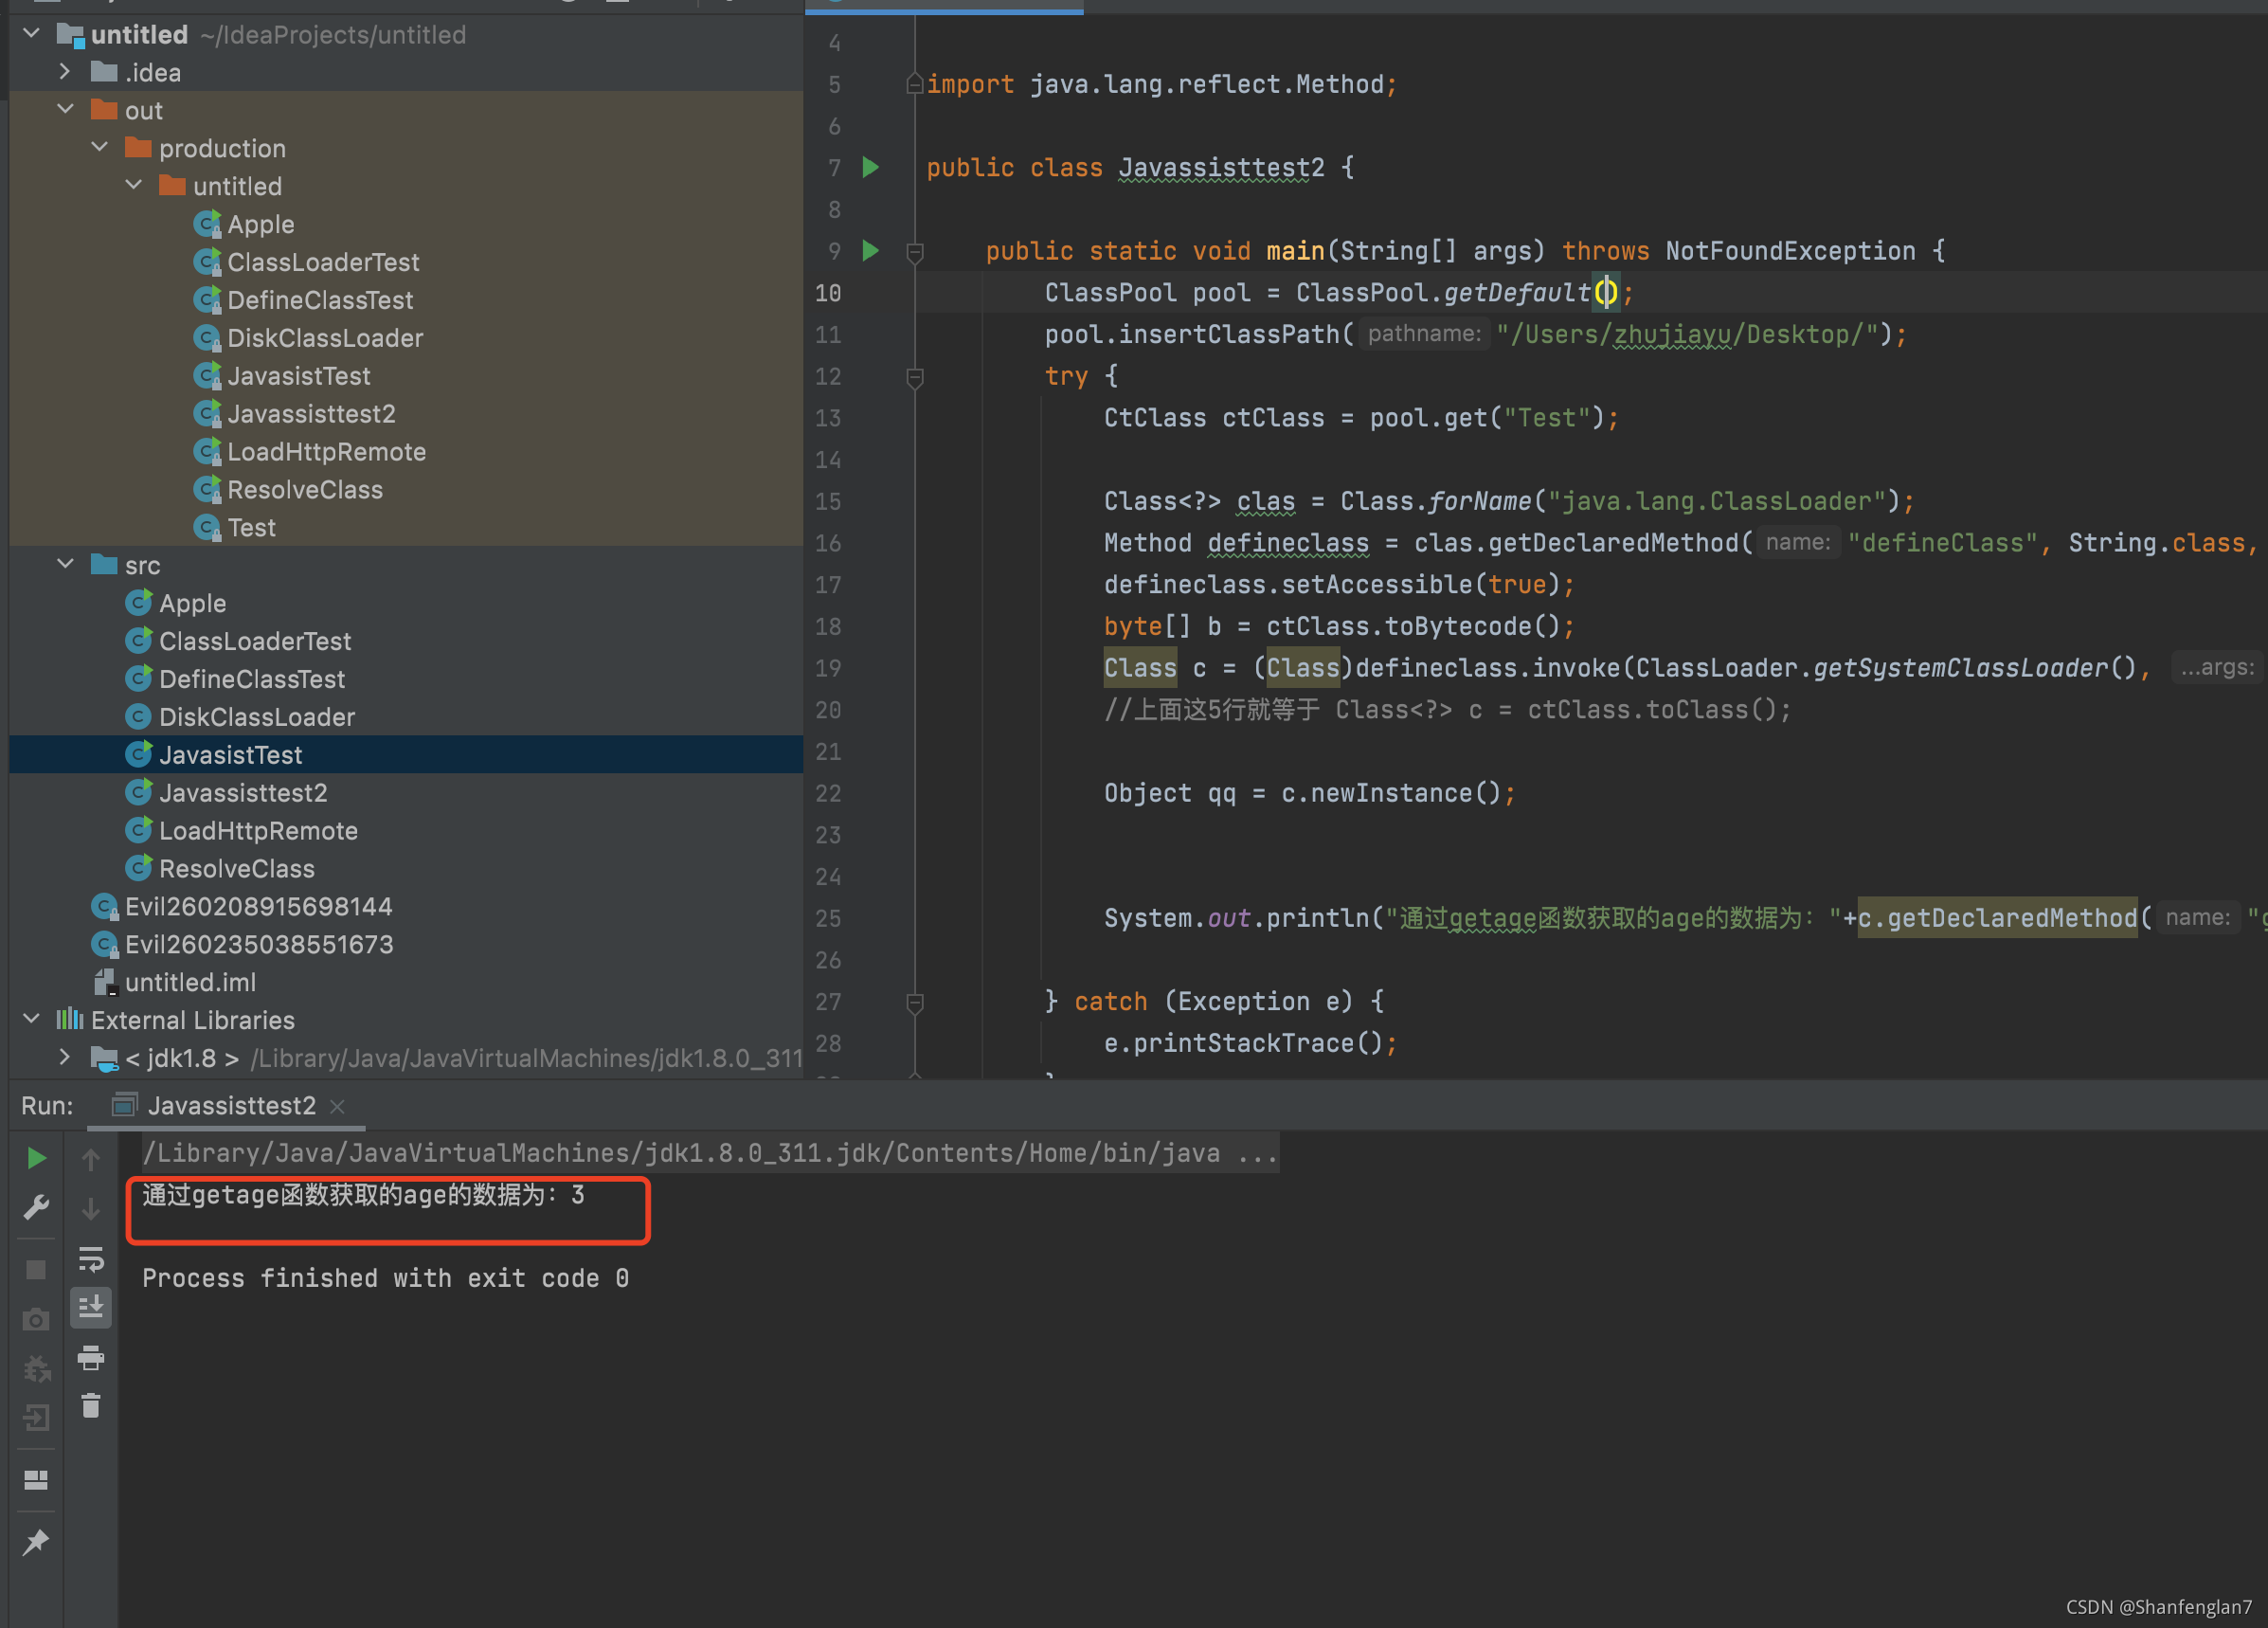Click the restore layout icon in Run panel
Image resolution: width=2268 pixels, height=1628 pixels.
(x=36, y=1480)
